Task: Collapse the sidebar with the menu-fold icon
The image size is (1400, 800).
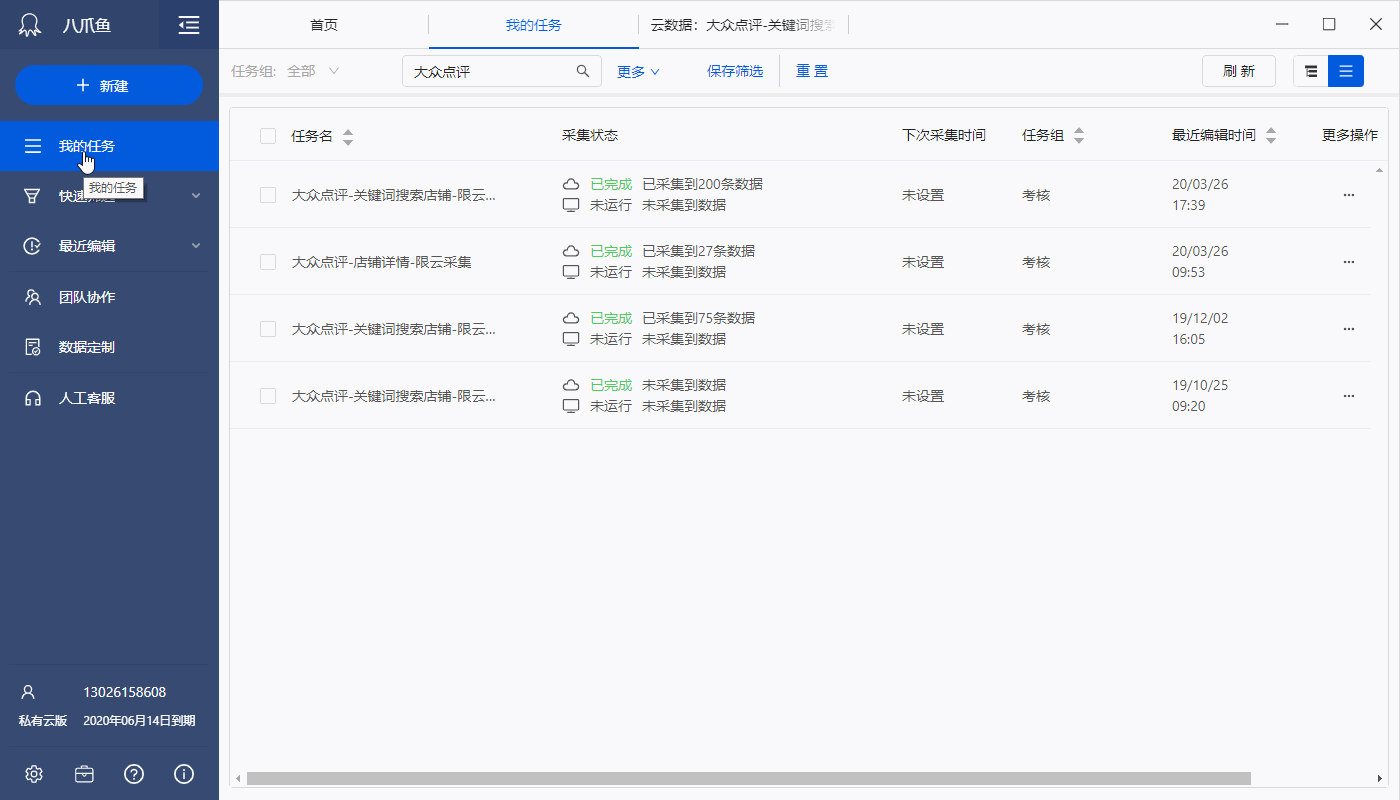Action: tap(189, 25)
